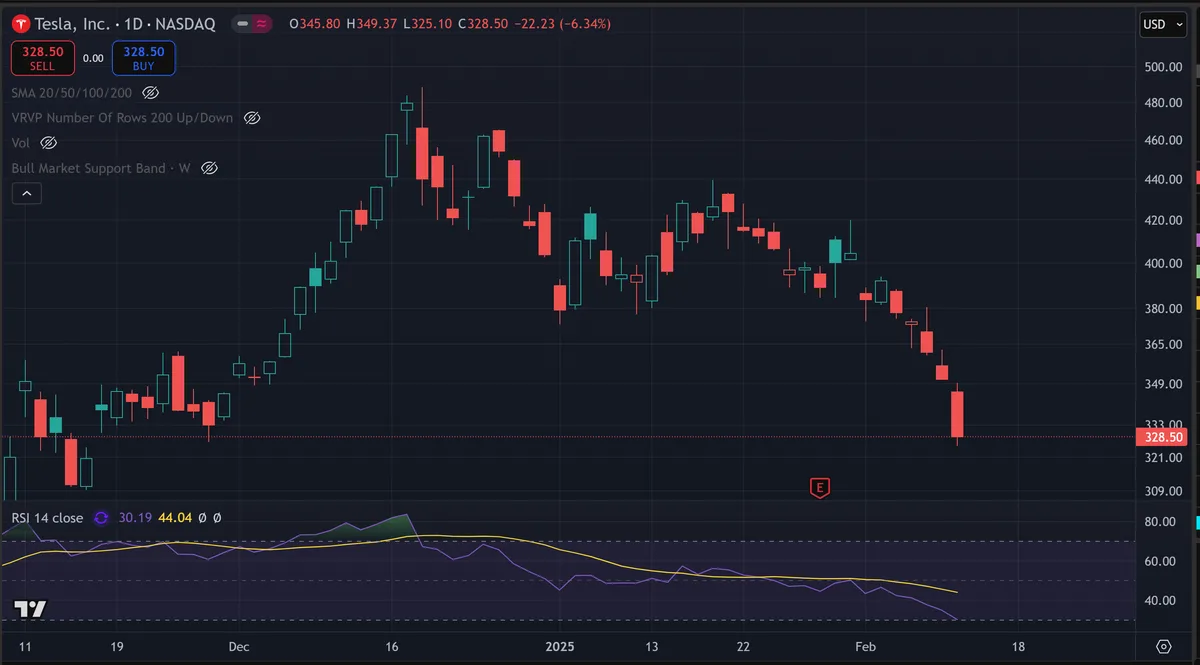1200x665 pixels.
Task: Click the 480.00 price scale label
Action: click(x=1164, y=103)
